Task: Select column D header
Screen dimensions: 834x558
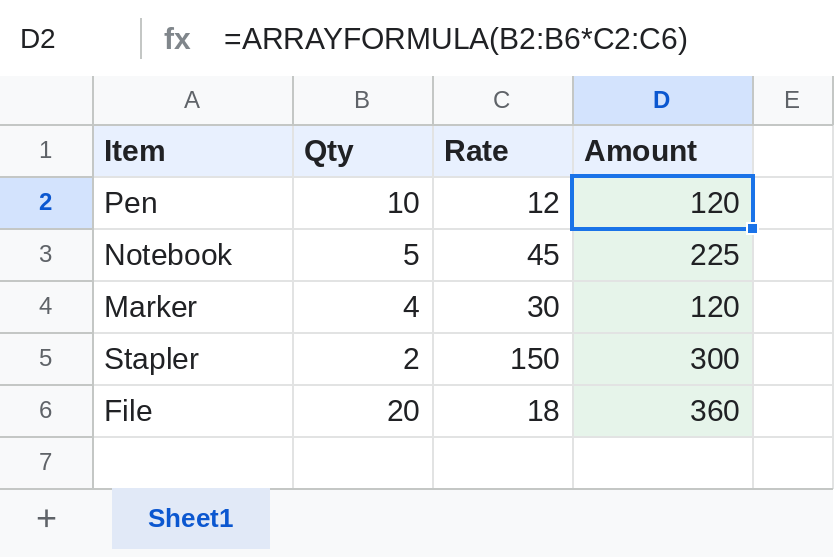Action: coord(663,100)
